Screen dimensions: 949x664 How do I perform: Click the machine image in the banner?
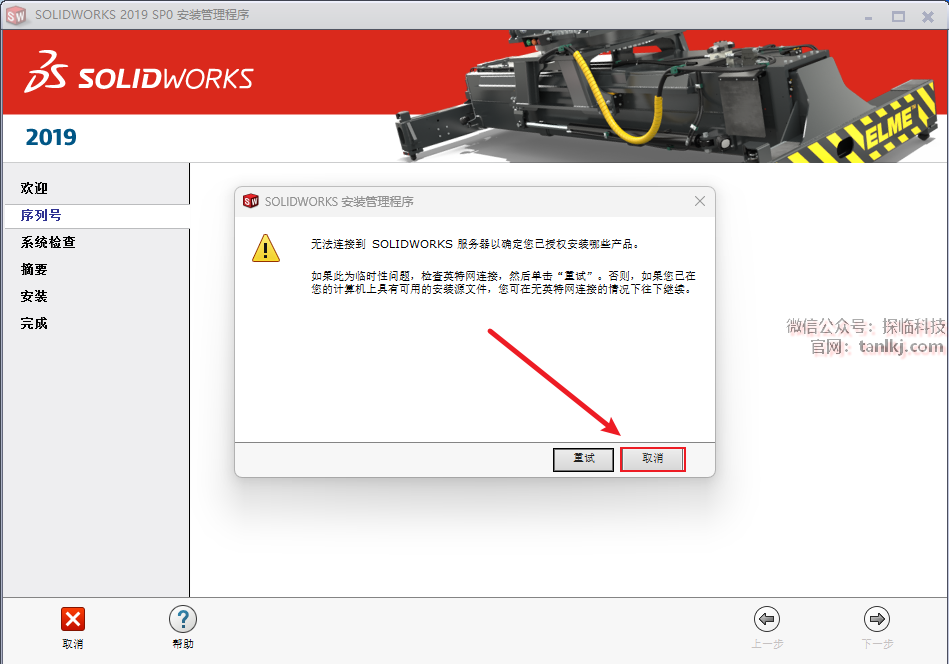click(666, 97)
